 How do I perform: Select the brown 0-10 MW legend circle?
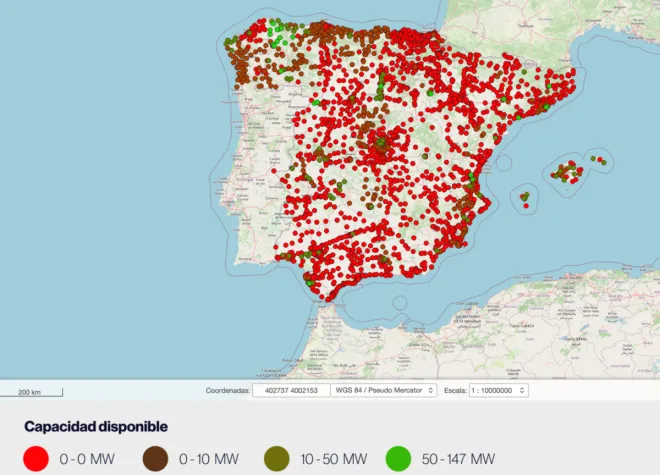tap(155, 458)
